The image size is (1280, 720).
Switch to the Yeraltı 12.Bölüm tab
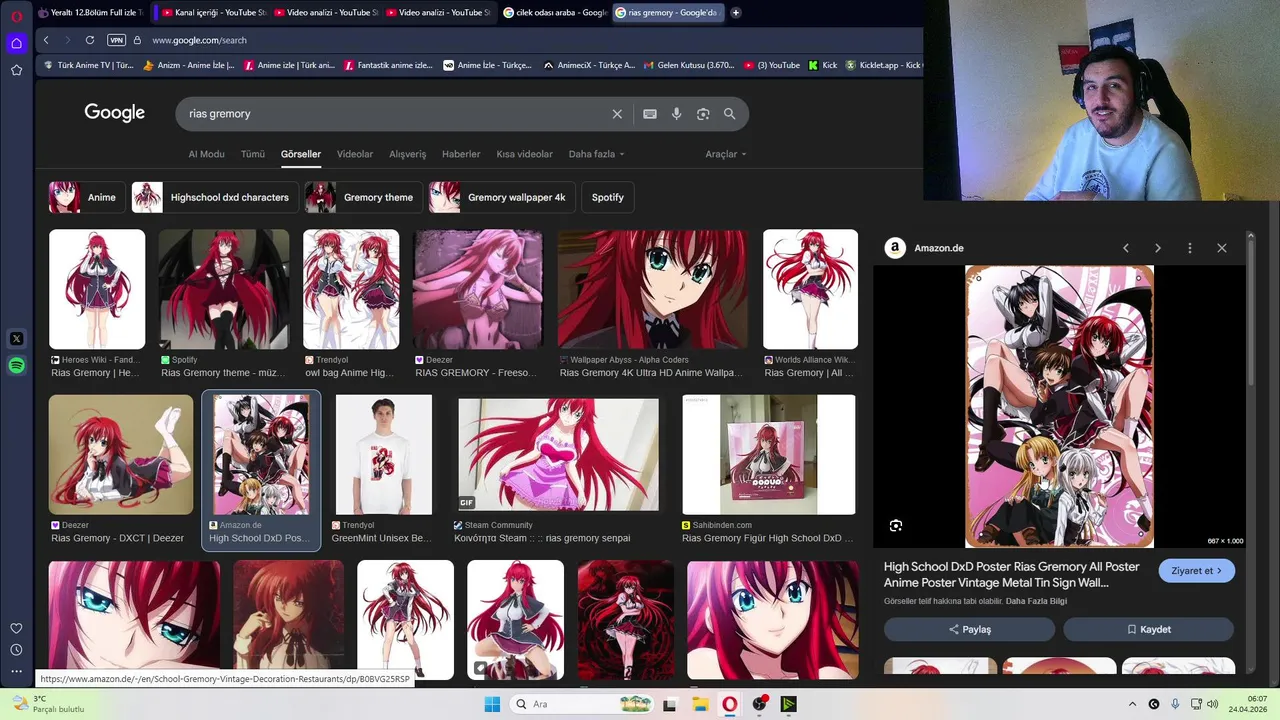coord(90,13)
